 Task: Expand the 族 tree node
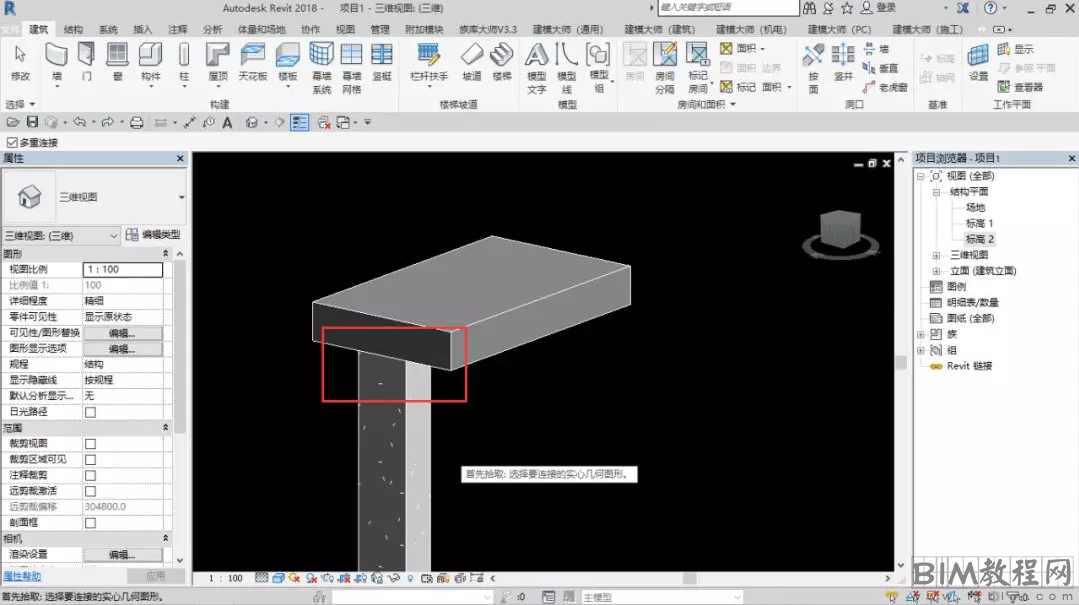tap(920, 334)
